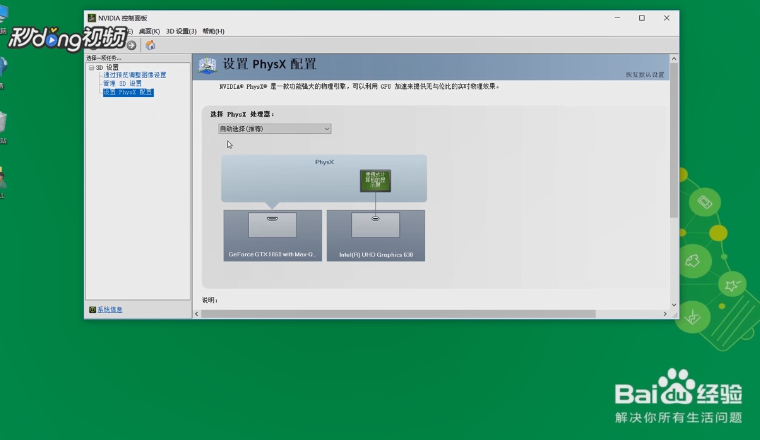
Task: Click the green PhysX chip icon
Action: click(376, 180)
